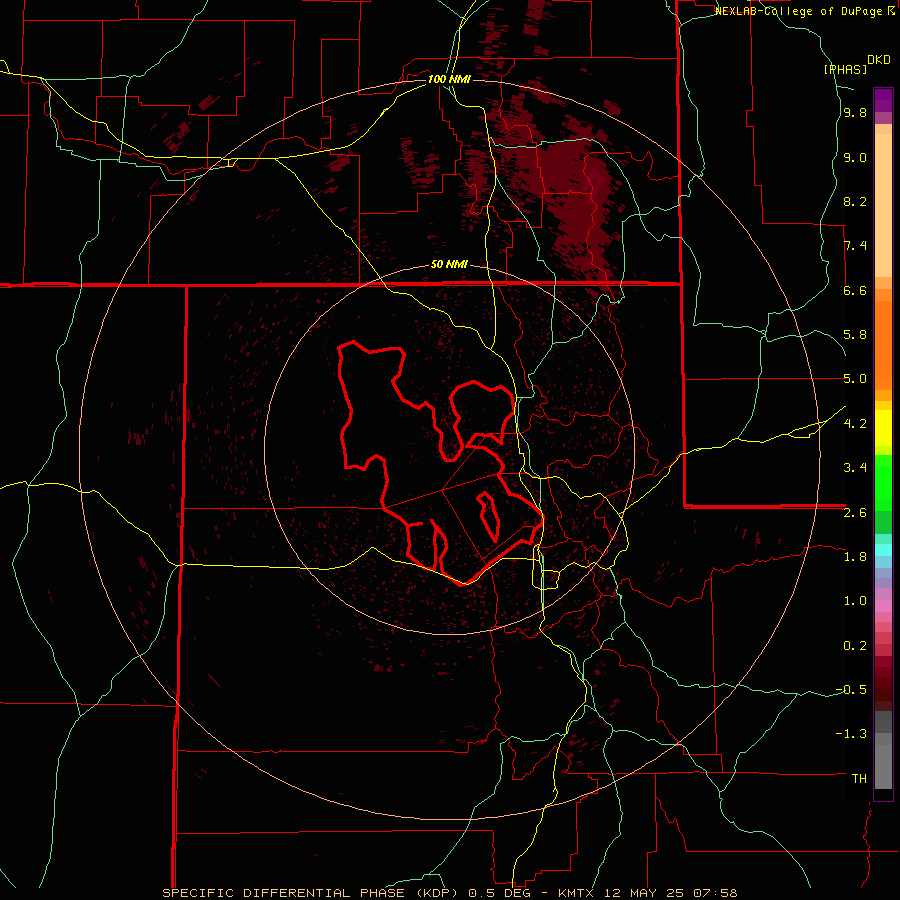Click the -0.5 scale value
The image size is (900, 900).
coord(851,689)
